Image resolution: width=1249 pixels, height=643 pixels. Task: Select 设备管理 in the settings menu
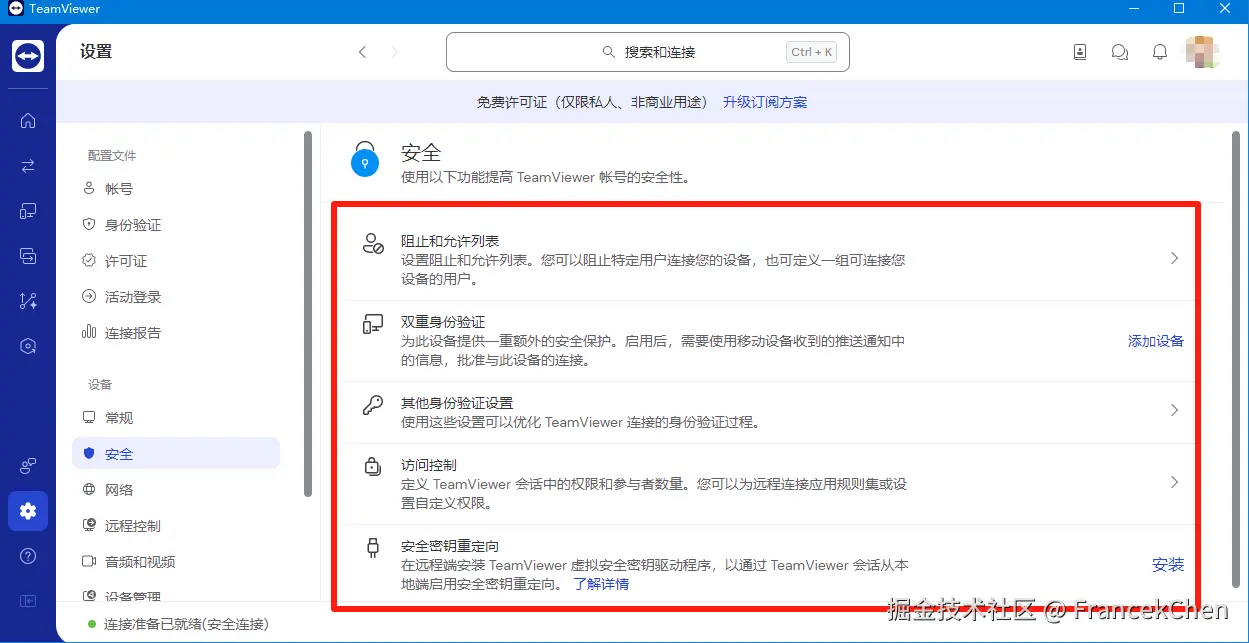(x=176, y=597)
